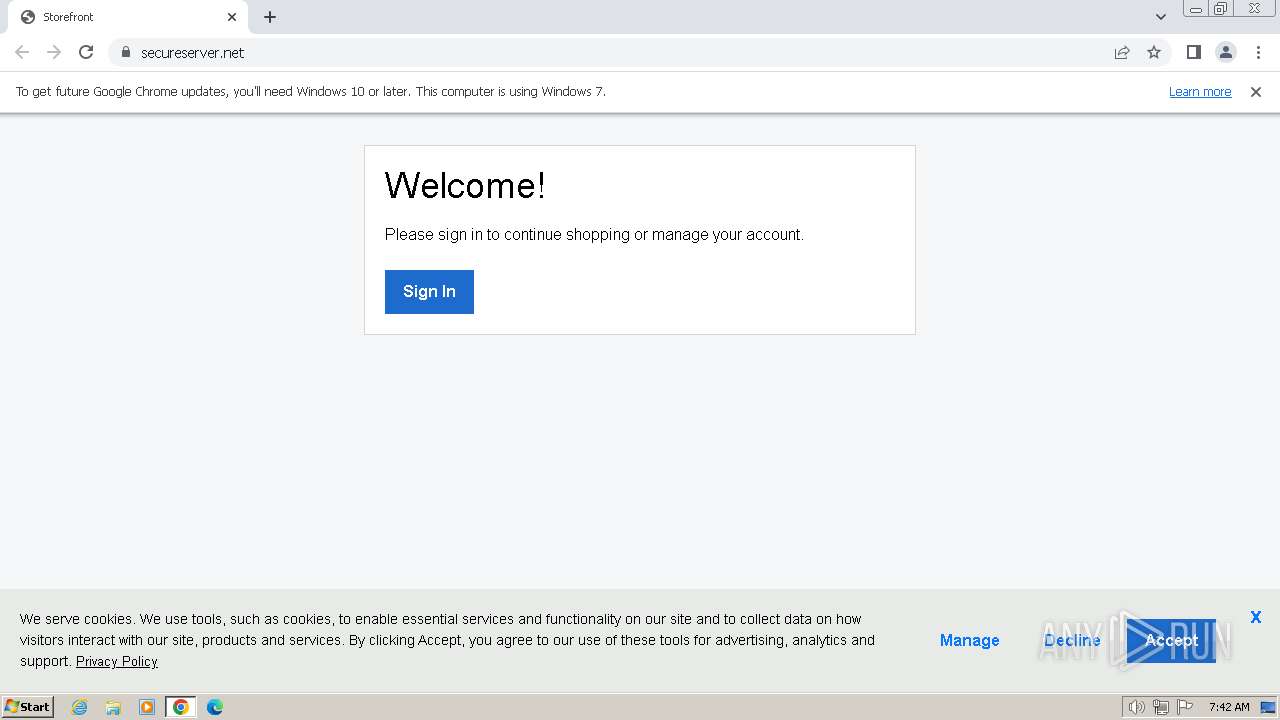Viewport: 1280px width, 720px height.
Task: Open the Chrome profile avatar
Action: point(1225,52)
